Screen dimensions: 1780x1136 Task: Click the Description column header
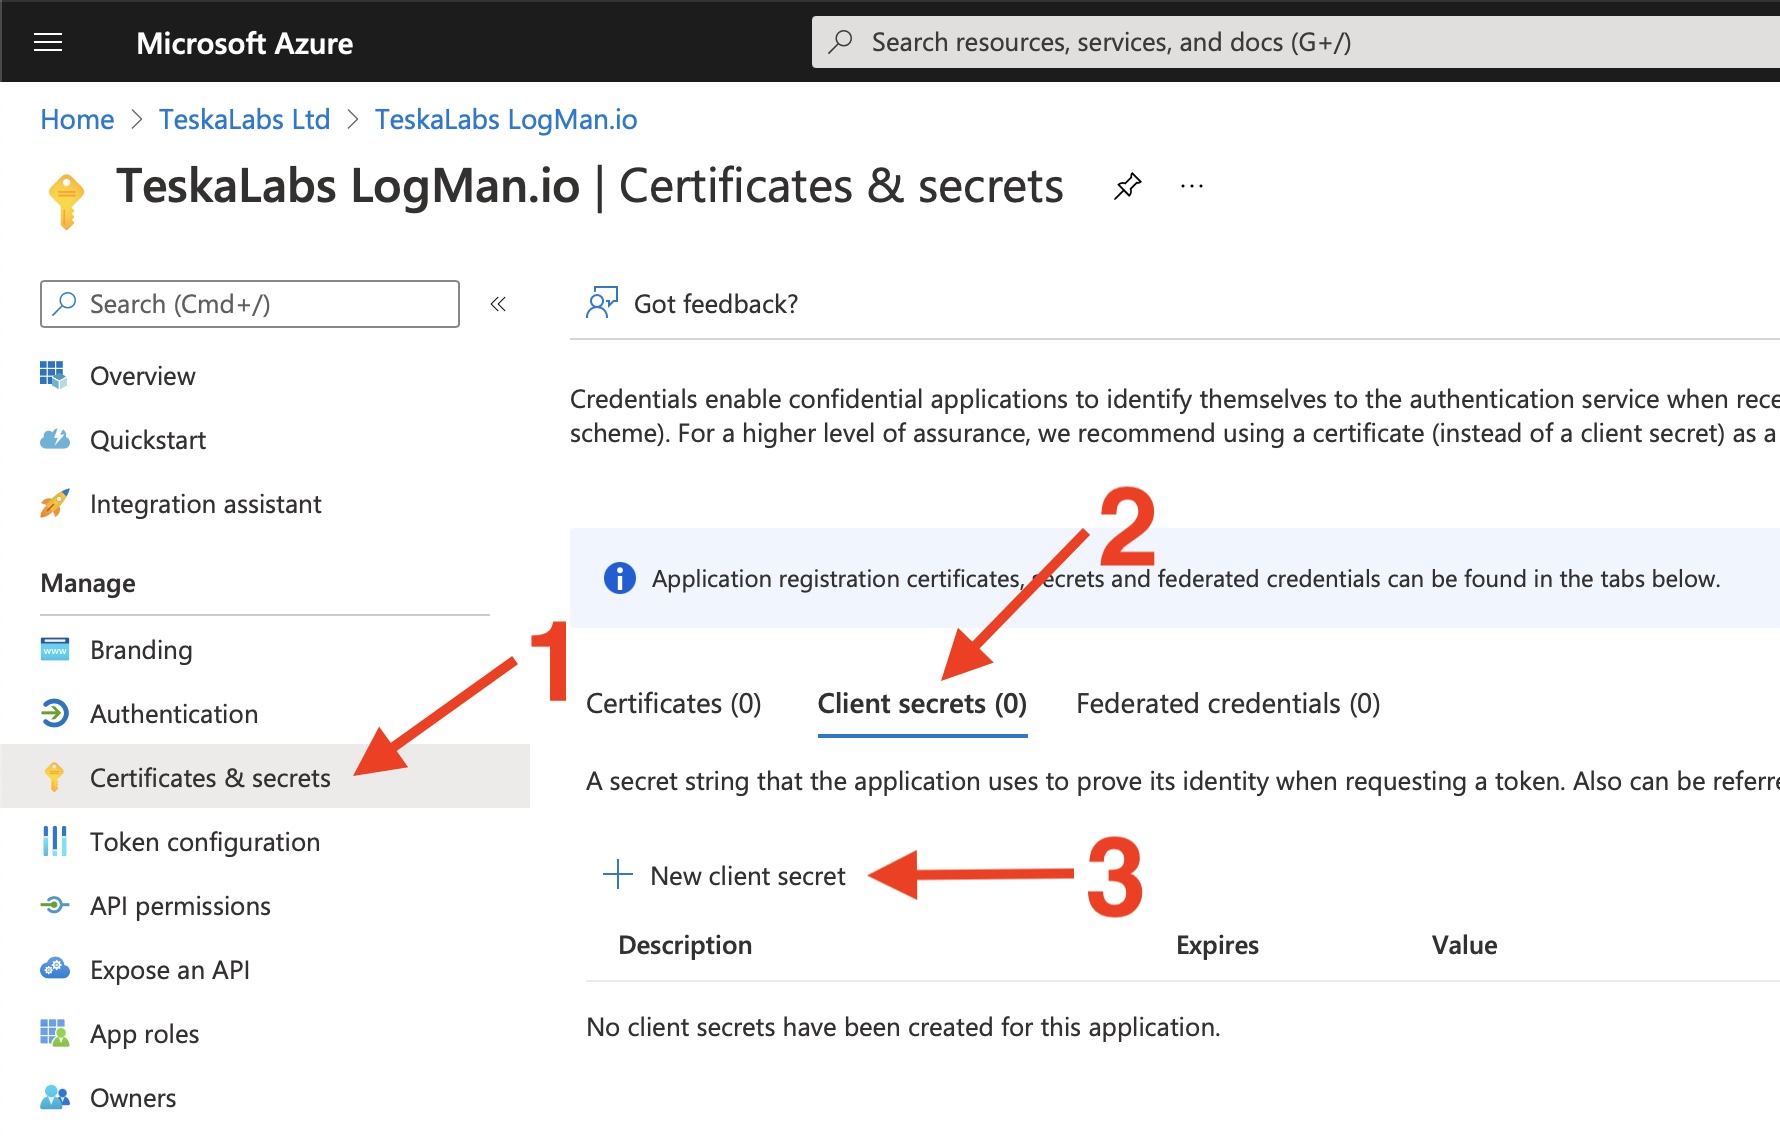685,945
